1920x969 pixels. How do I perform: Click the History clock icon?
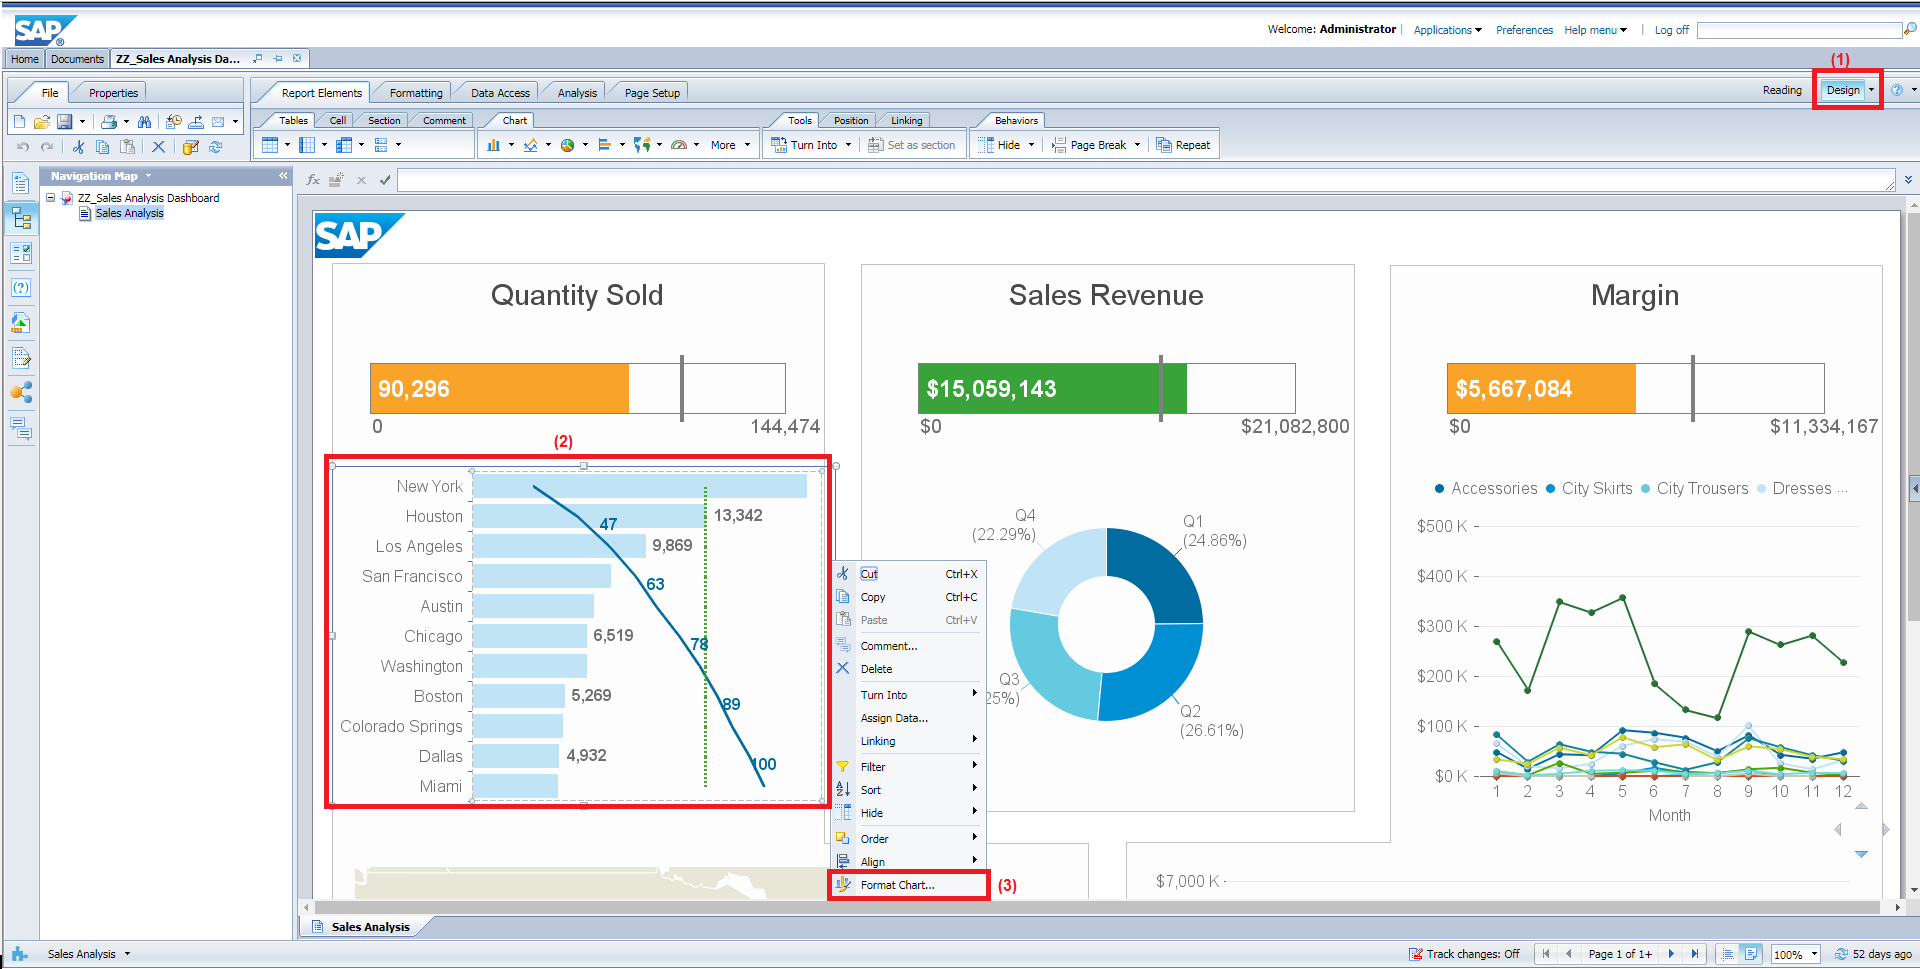pos(174,122)
